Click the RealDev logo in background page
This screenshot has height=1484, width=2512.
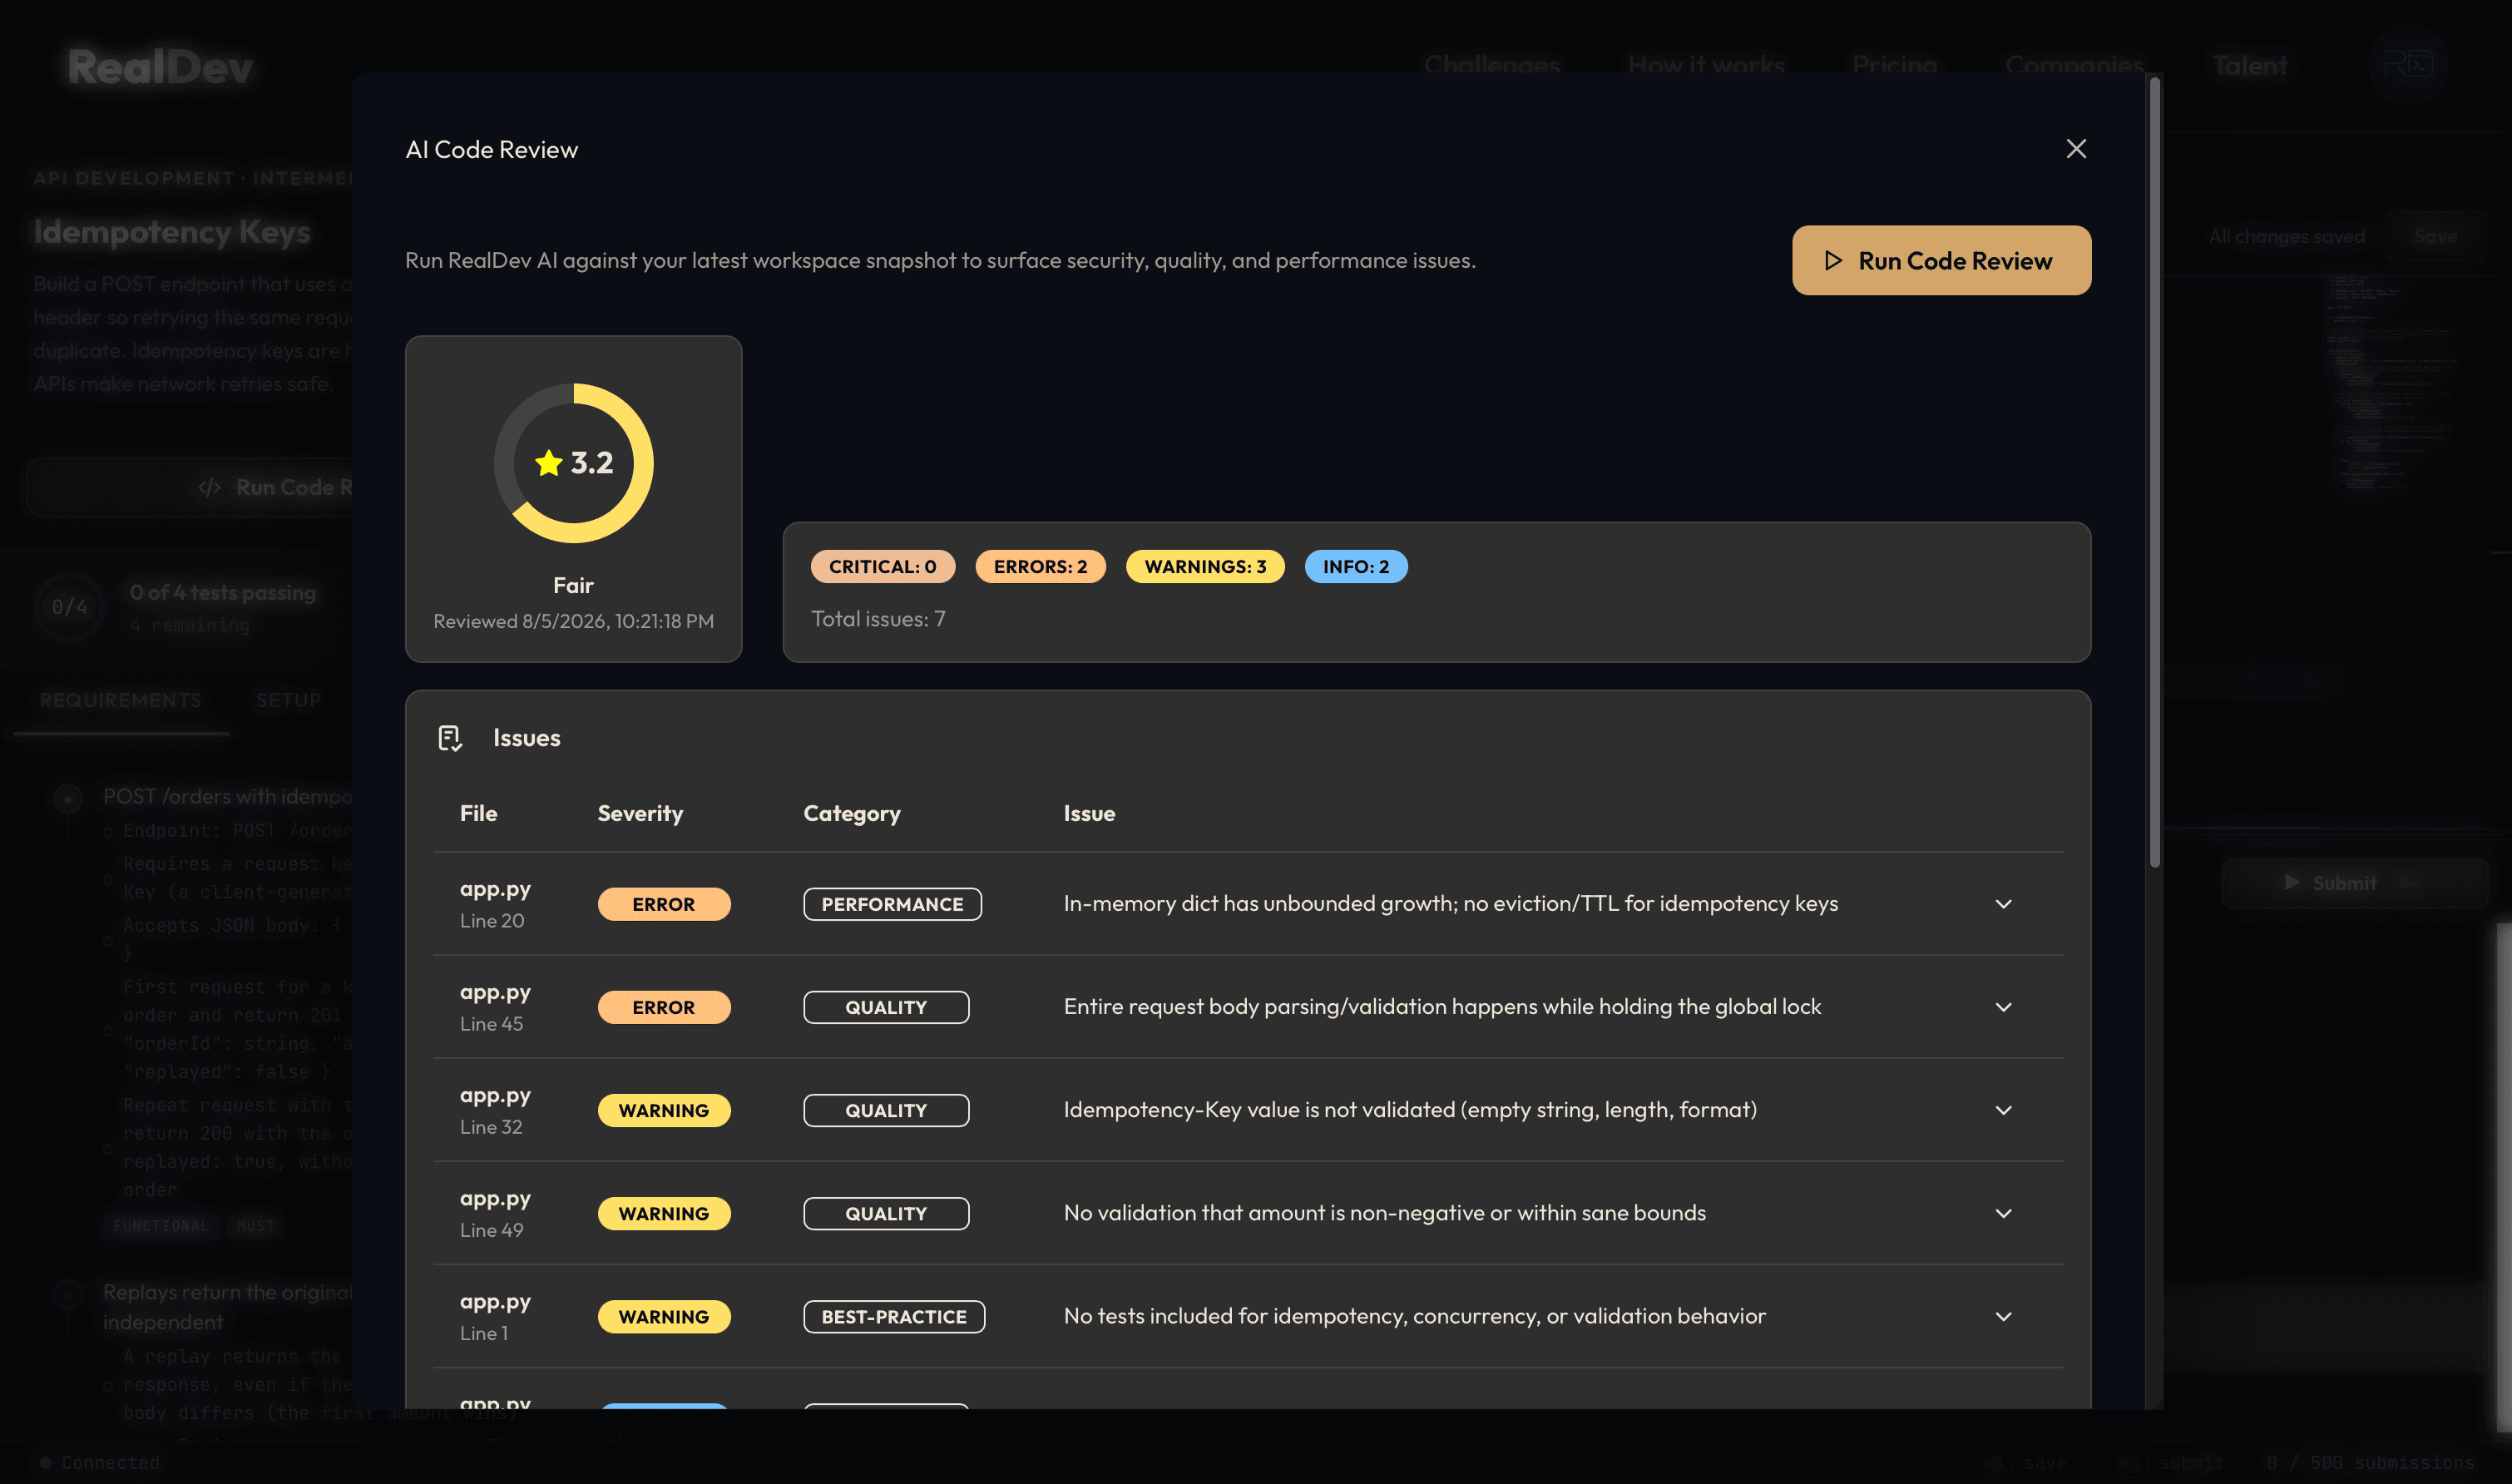(x=160, y=67)
